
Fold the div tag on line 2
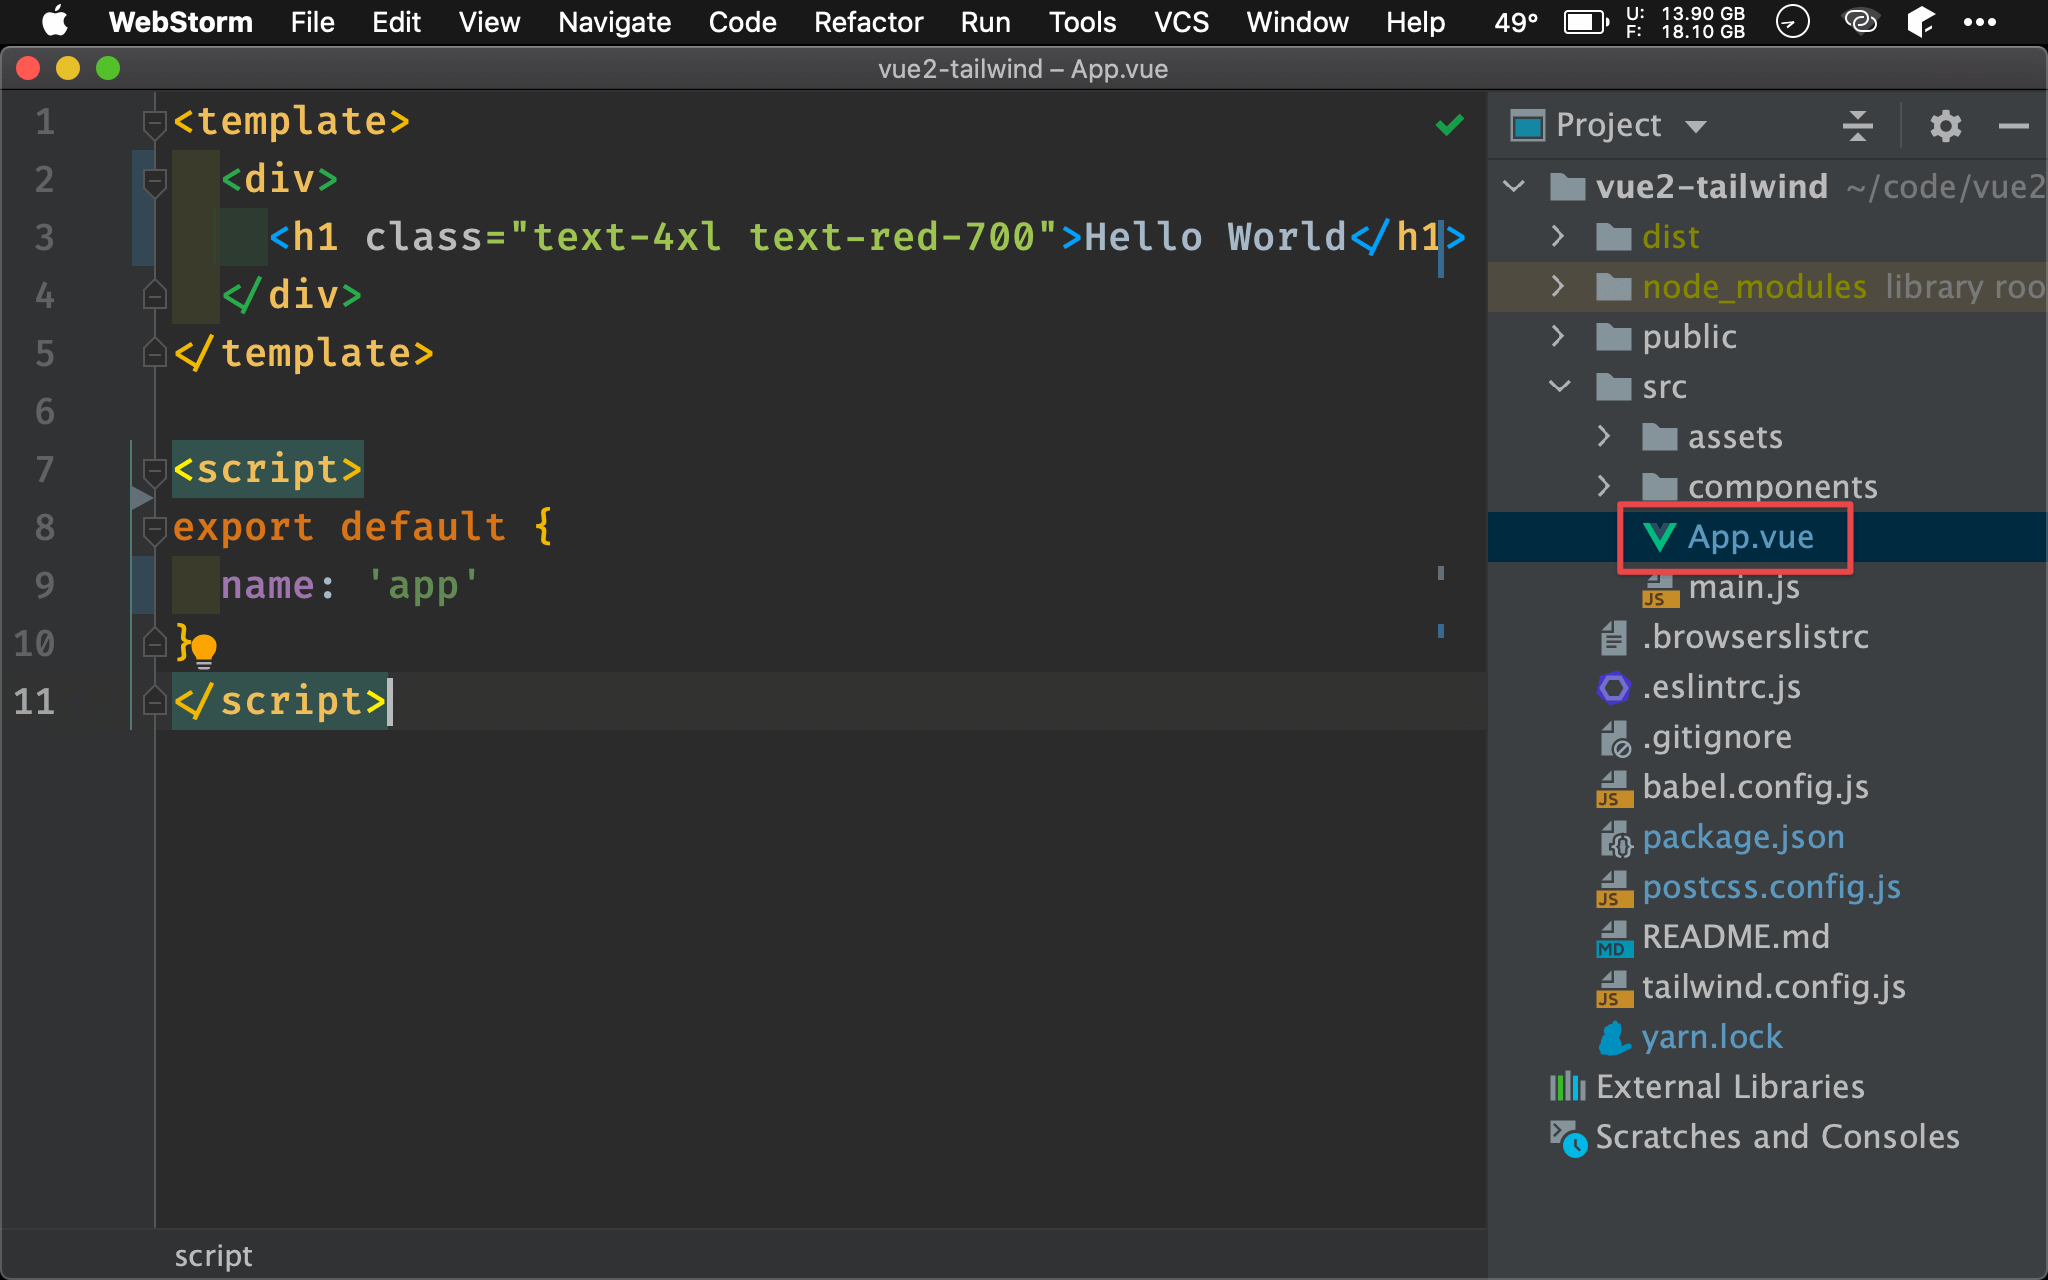[154, 182]
